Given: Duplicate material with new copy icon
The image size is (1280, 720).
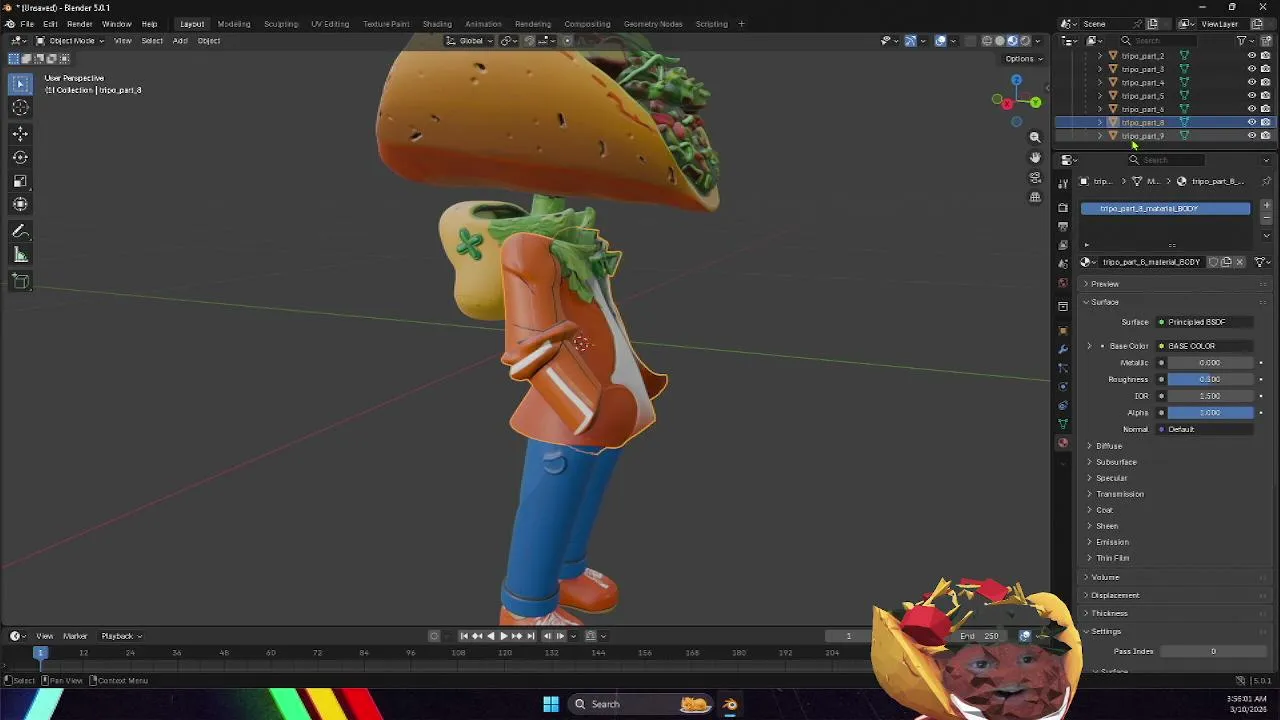Looking at the screenshot, I should pos(1226,262).
